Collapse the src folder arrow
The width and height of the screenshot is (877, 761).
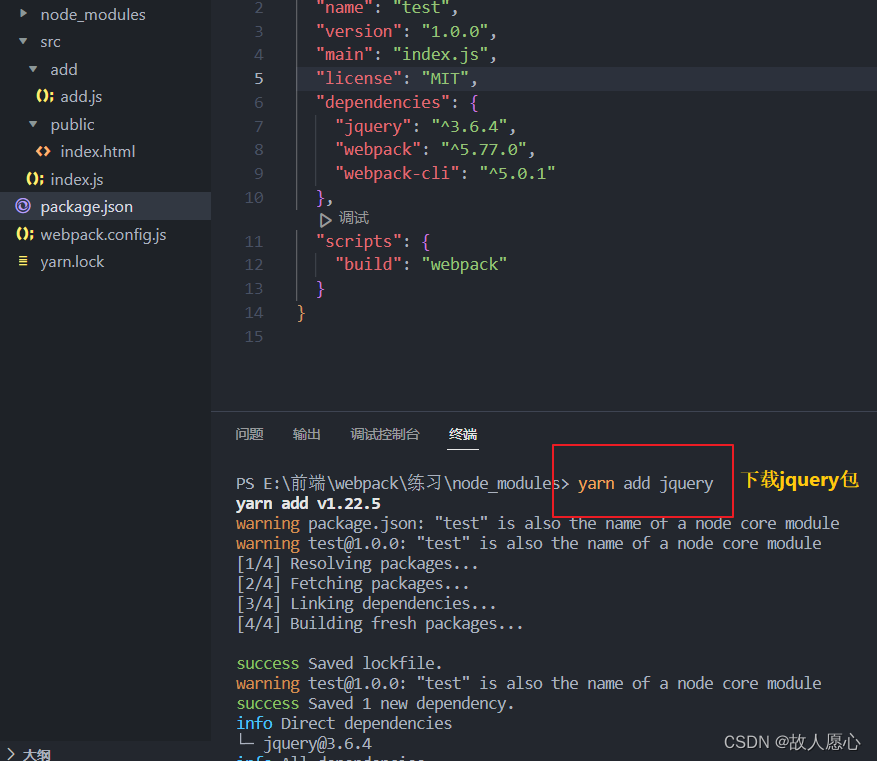pos(23,41)
